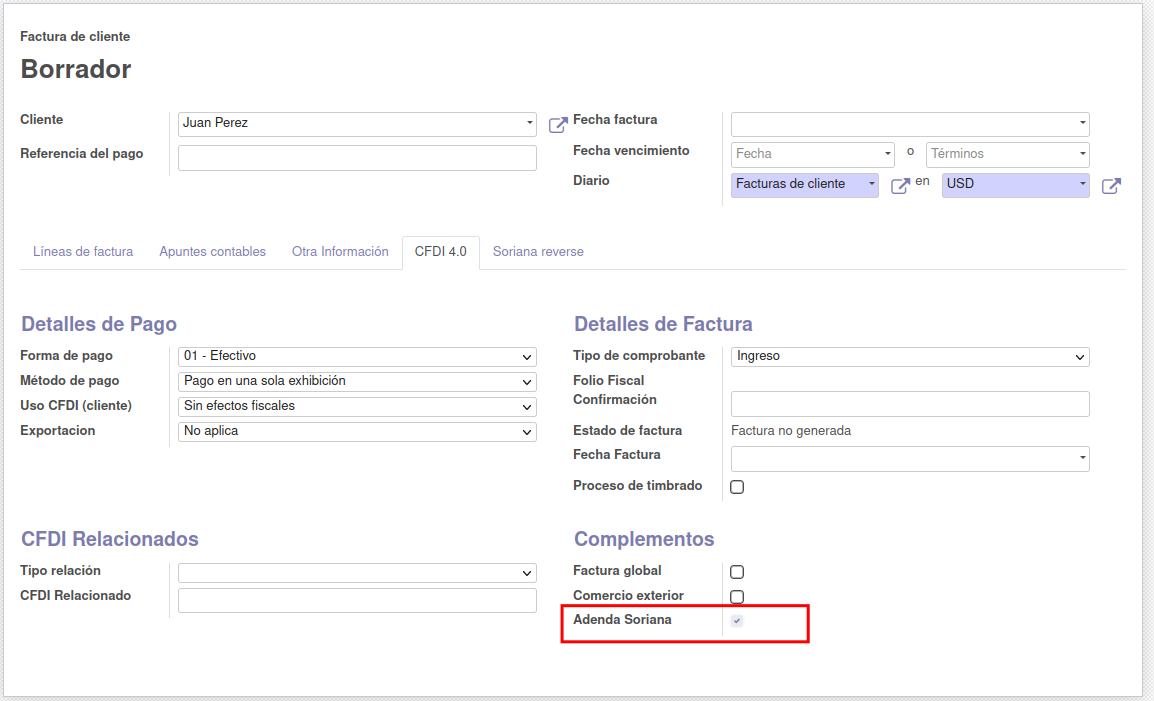Viewport: 1154px width, 701px height.
Task: Expand the Exportacion dropdown
Action: [357, 432]
